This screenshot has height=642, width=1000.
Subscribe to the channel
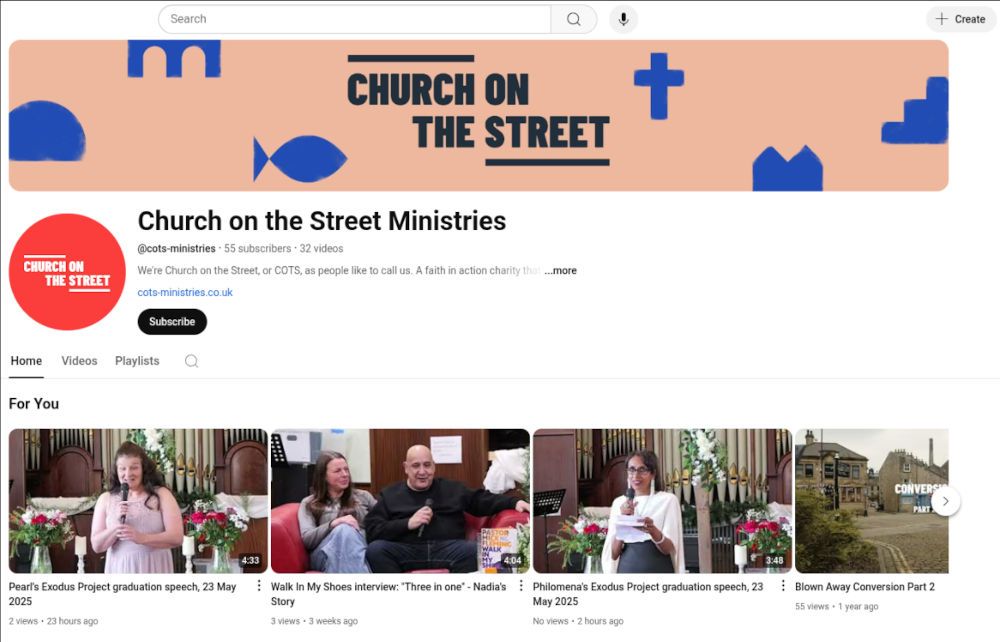pyautogui.click(x=172, y=321)
